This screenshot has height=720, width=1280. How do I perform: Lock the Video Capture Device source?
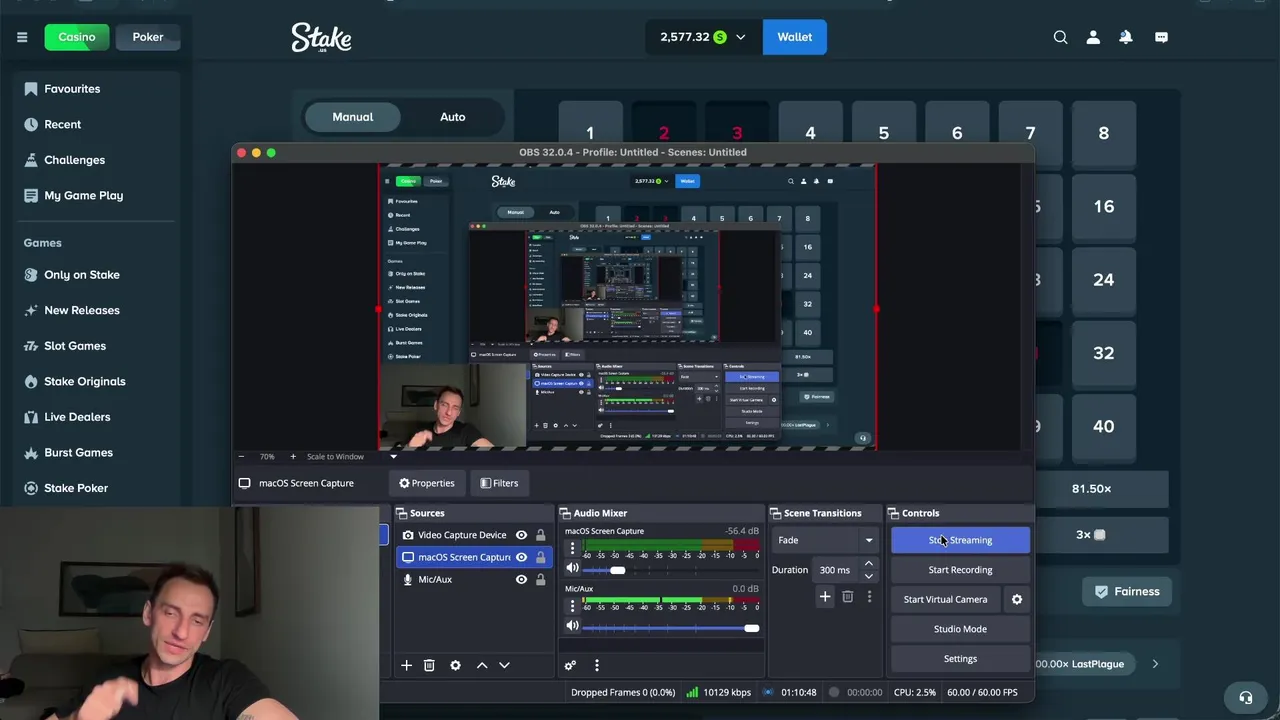click(x=541, y=535)
